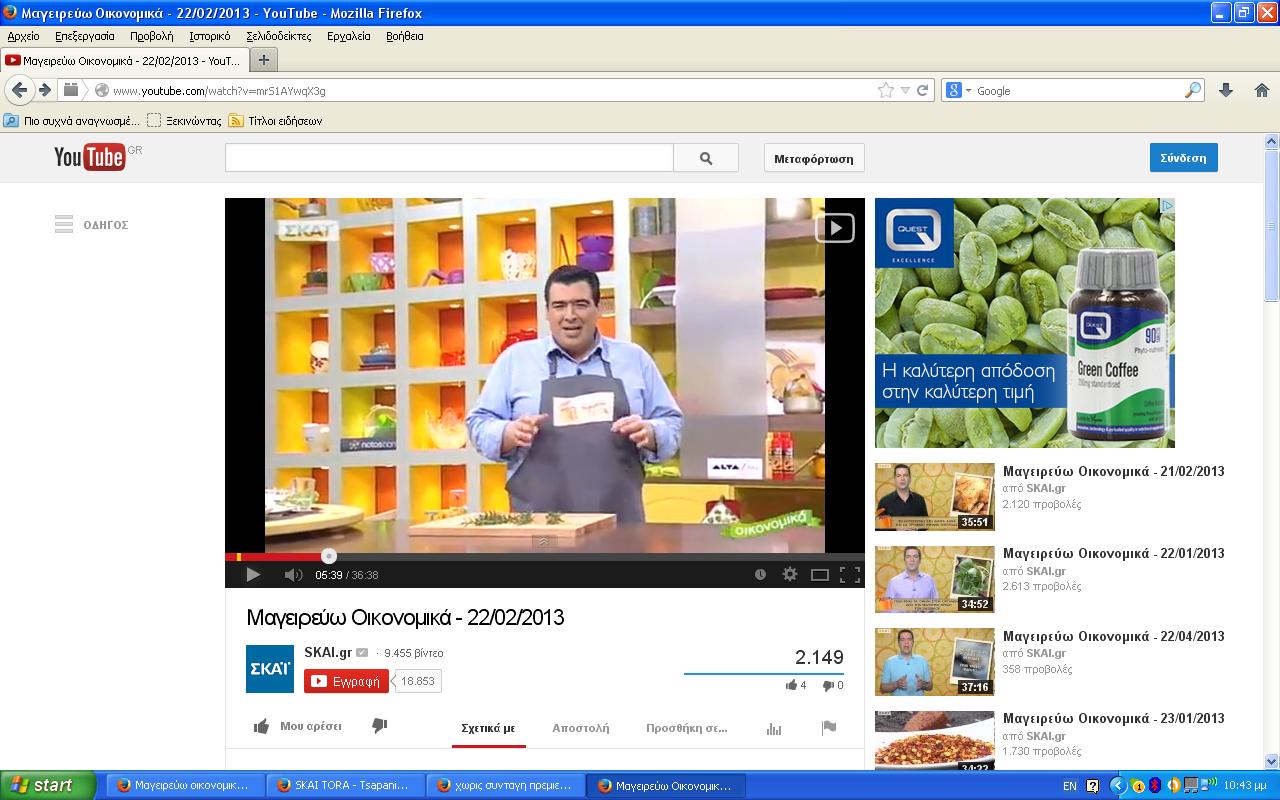Click the Watch Later clock icon
This screenshot has height=800, width=1280.
pos(760,575)
